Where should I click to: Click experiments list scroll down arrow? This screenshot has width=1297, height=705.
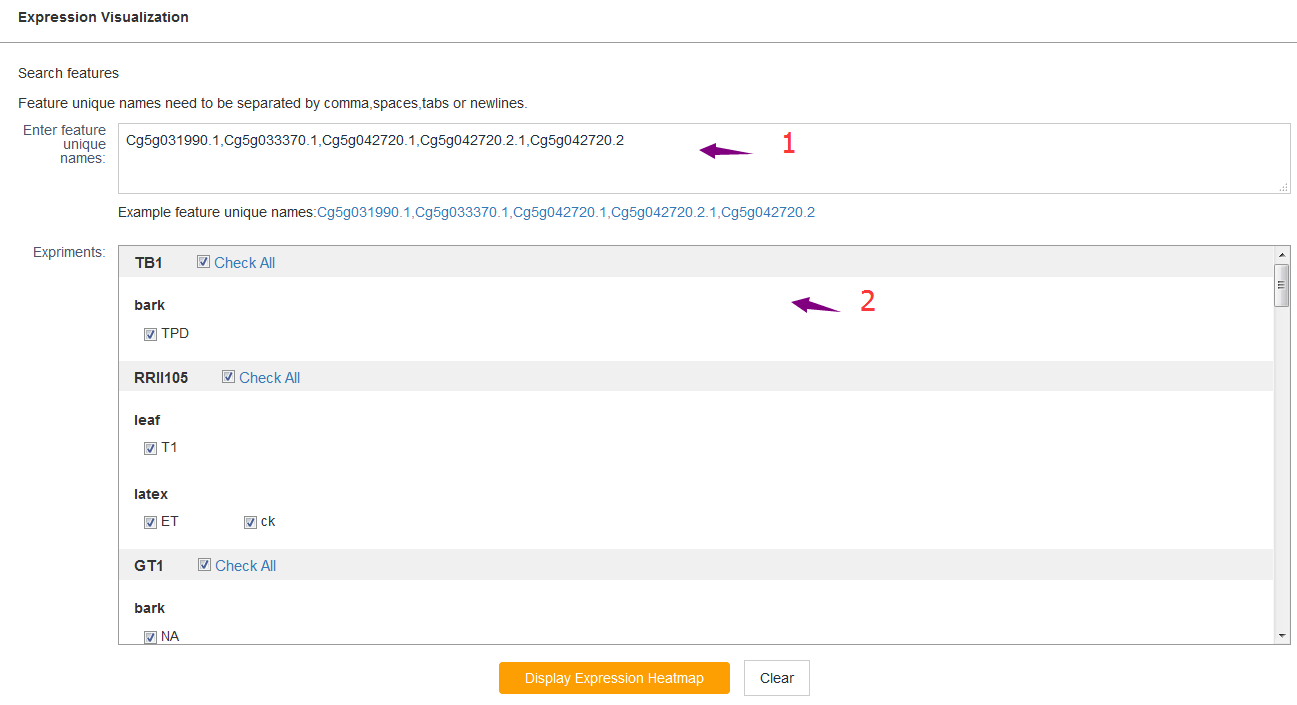click(x=1282, y=636)
